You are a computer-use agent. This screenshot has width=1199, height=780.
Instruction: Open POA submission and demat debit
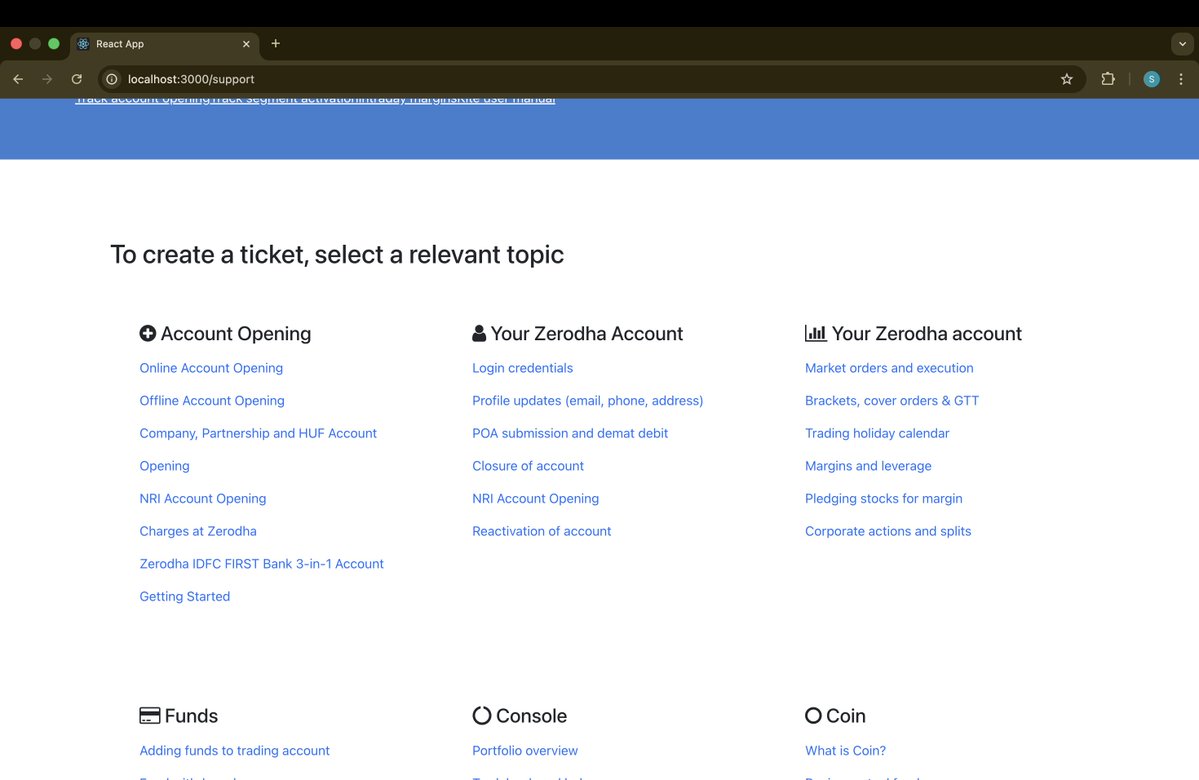(x=570, y=434)
